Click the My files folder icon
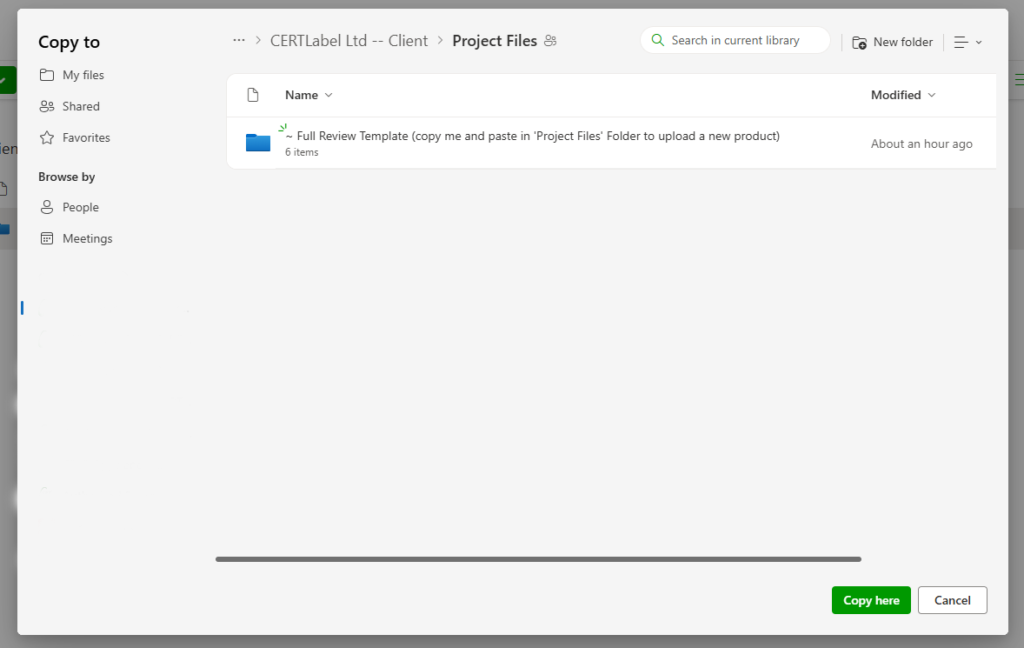This screenshot has width=1024, height=648. pos(47,75)
